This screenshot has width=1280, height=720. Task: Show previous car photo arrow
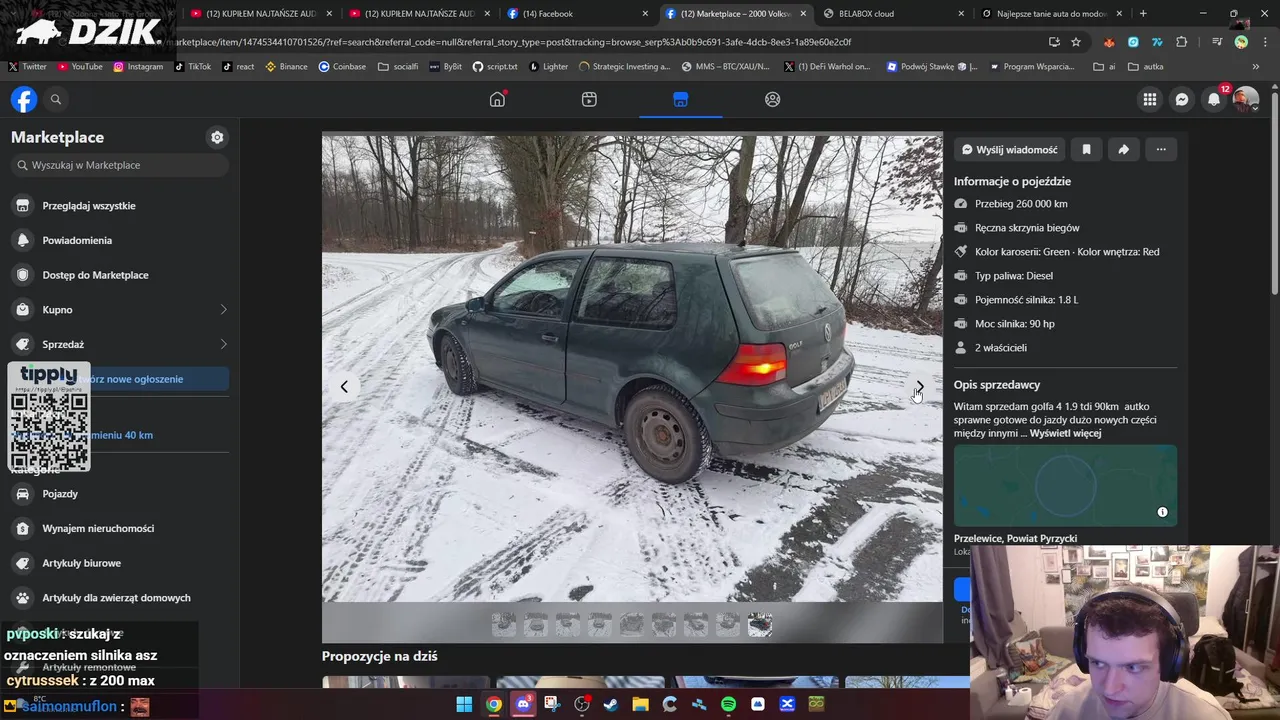click(344, 386)
